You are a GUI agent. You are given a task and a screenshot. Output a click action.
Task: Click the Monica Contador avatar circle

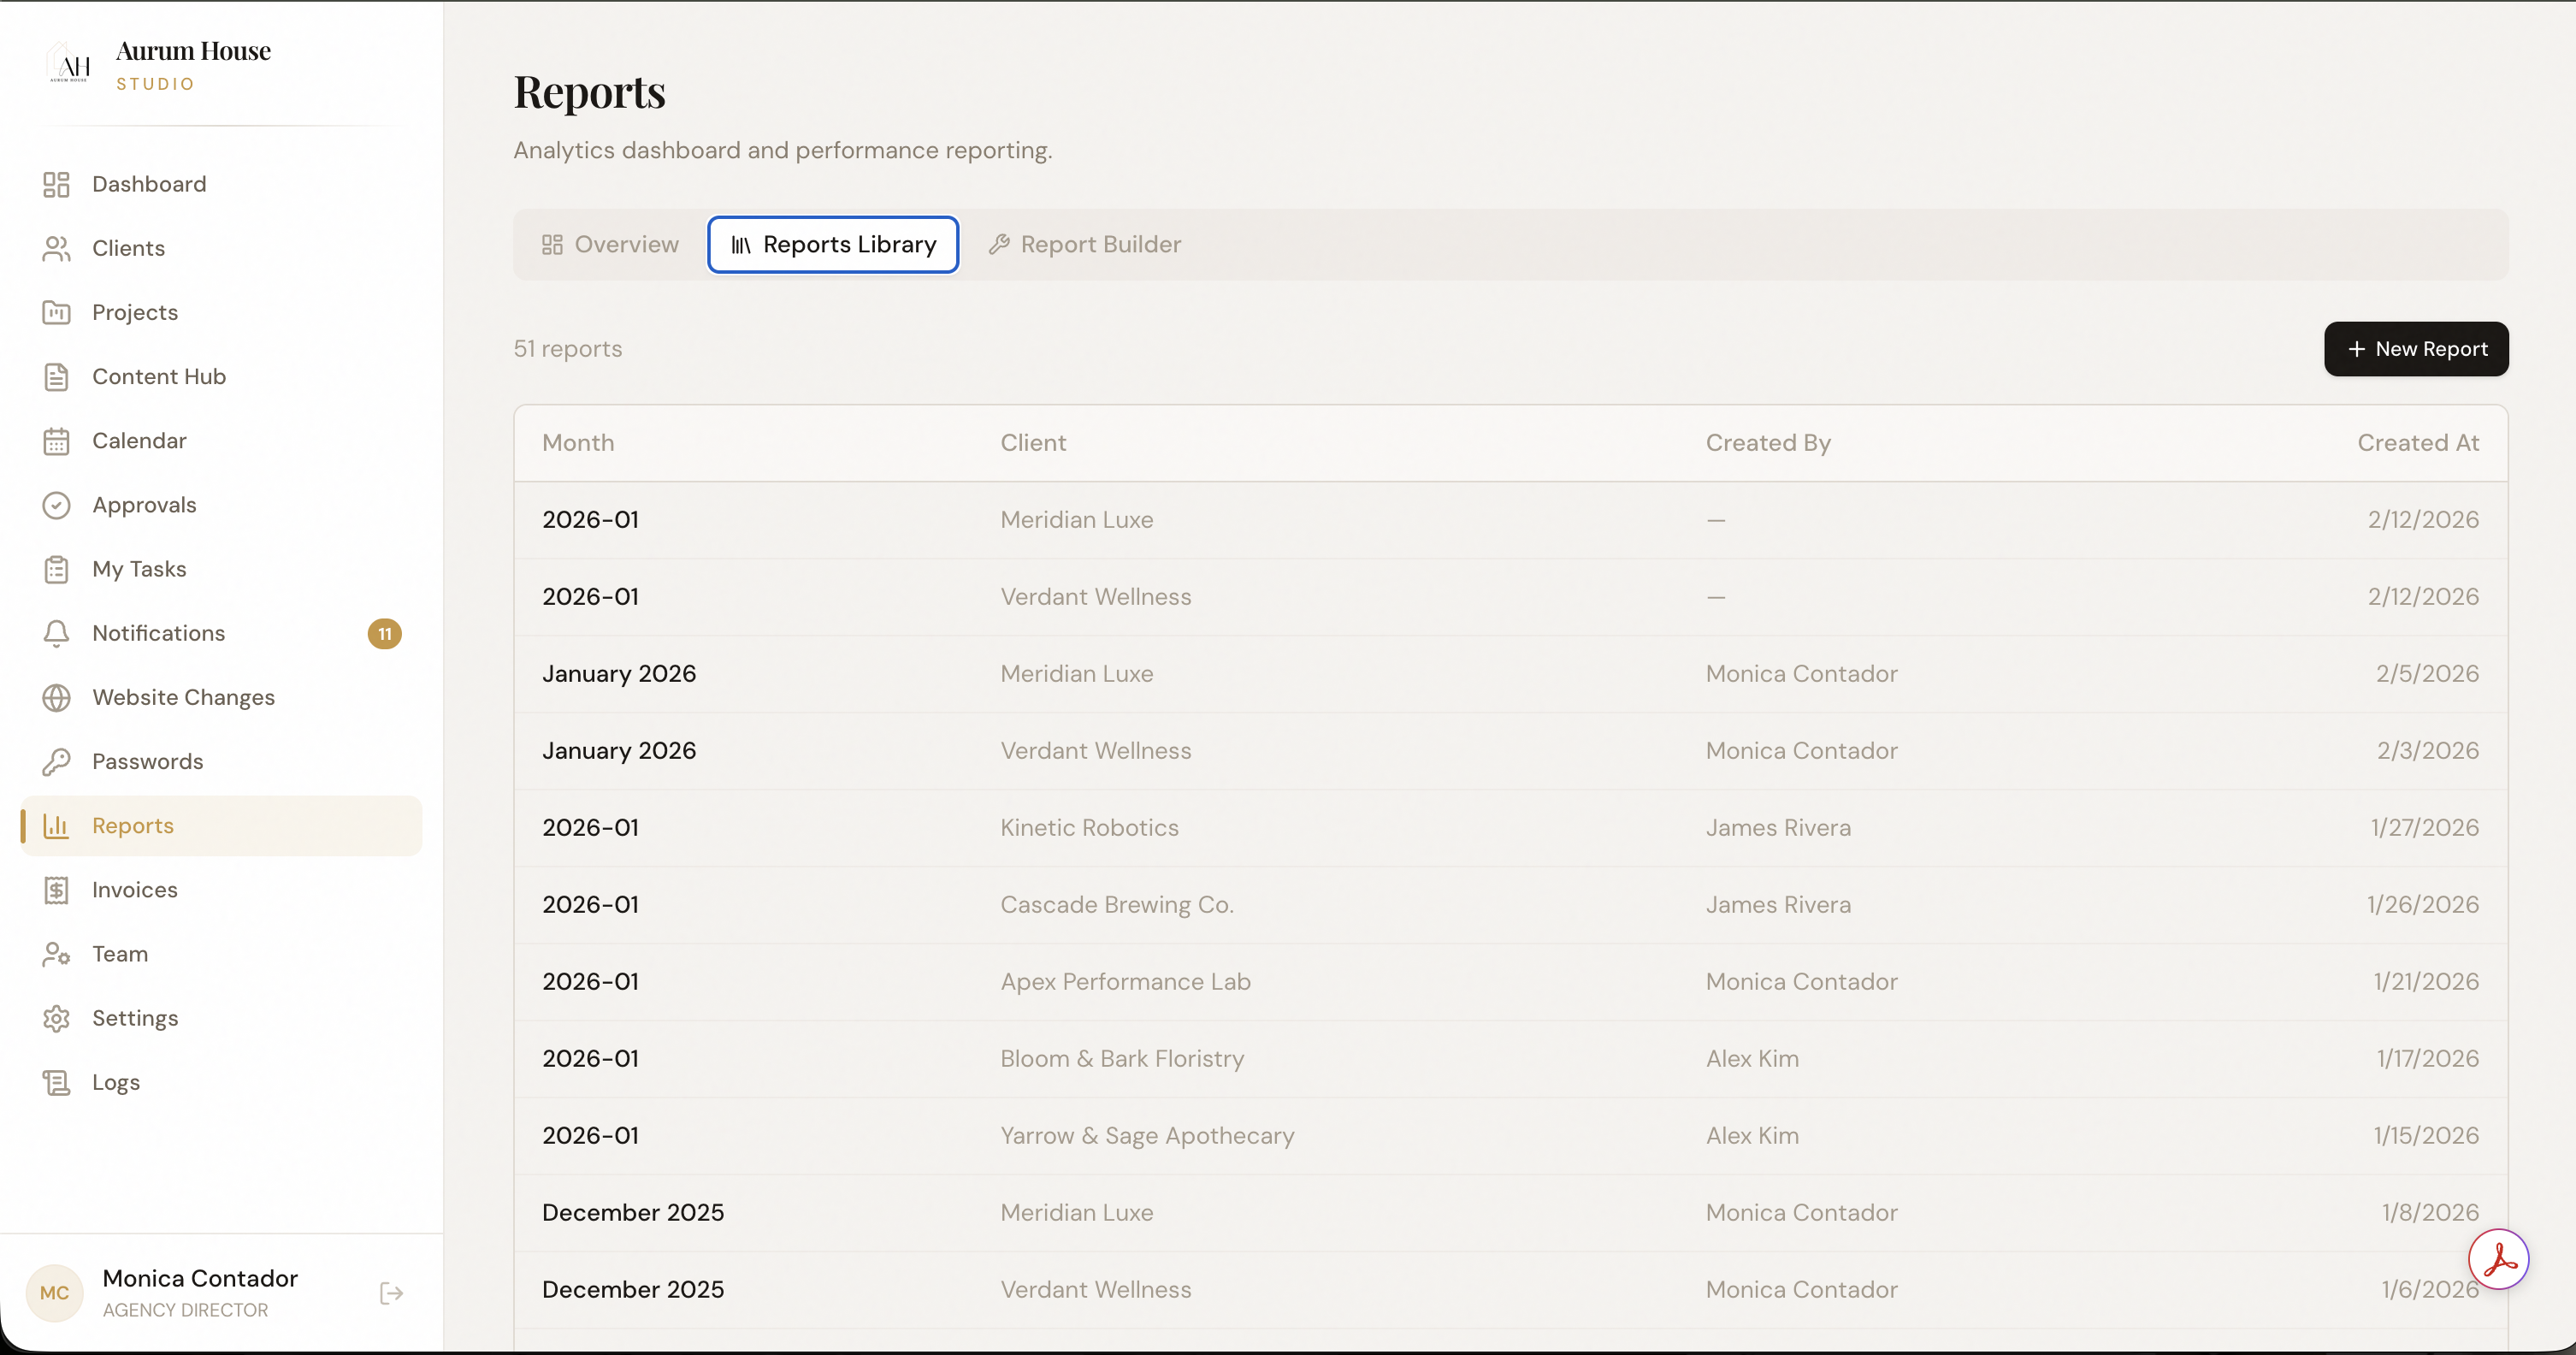55,1292
